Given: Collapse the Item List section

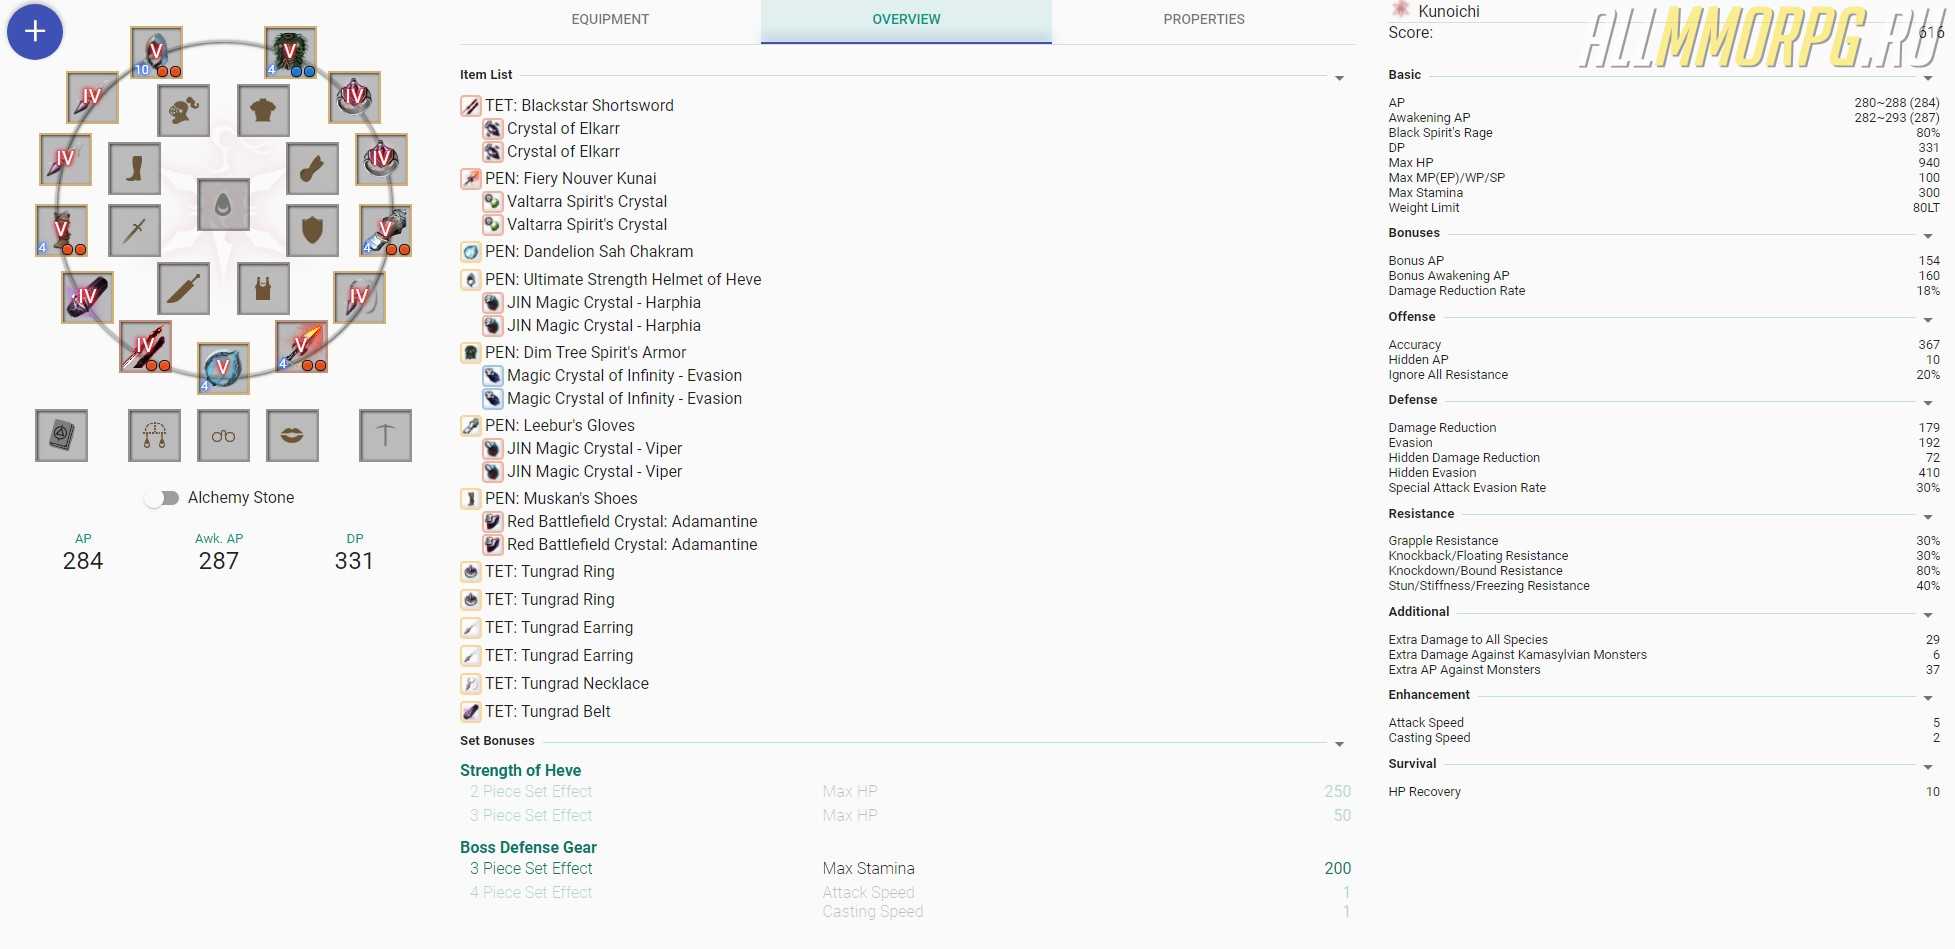Looking at the screenshot, I should [1339, 78].
